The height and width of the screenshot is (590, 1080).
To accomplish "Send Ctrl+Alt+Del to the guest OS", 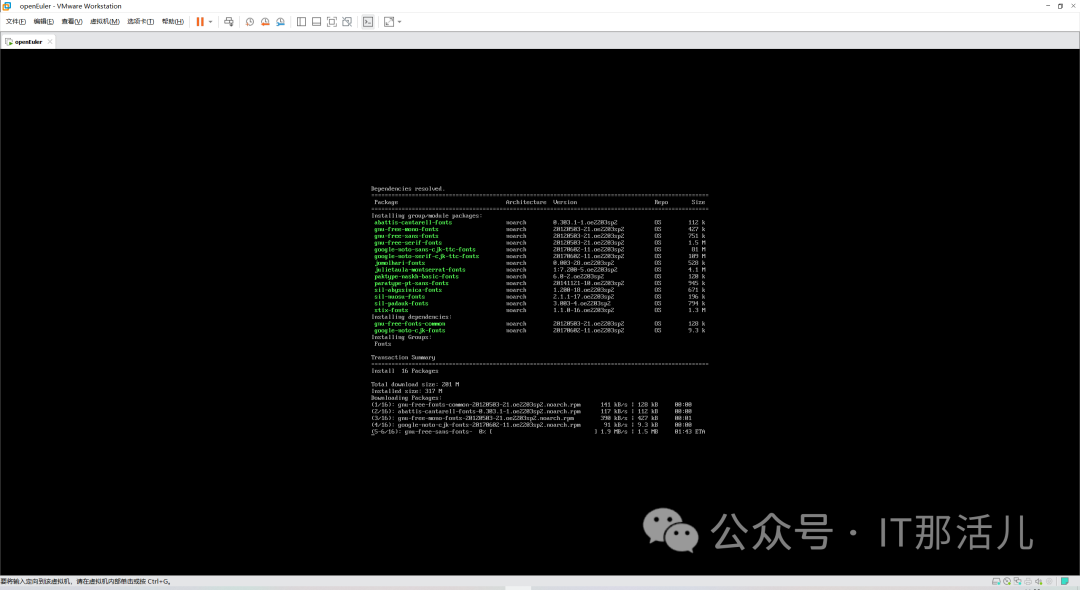I will tap(230, 21).
